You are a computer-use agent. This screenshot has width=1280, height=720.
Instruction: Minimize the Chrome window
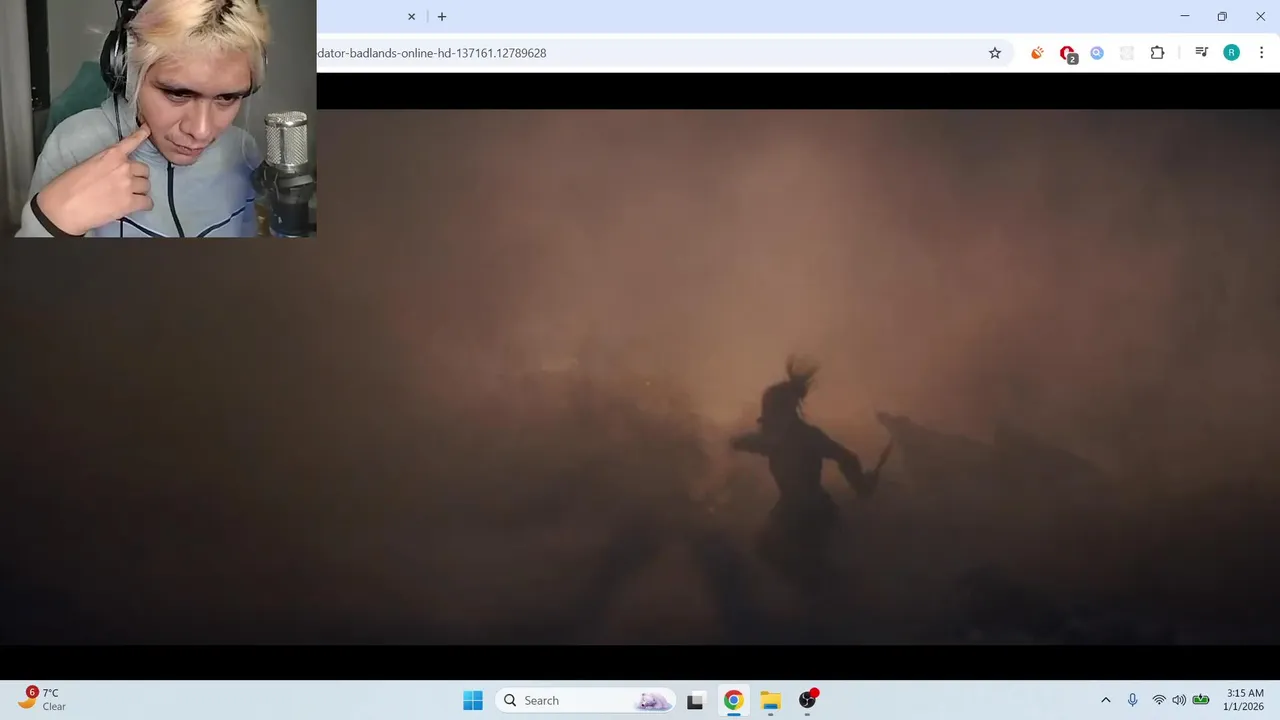1185,16
